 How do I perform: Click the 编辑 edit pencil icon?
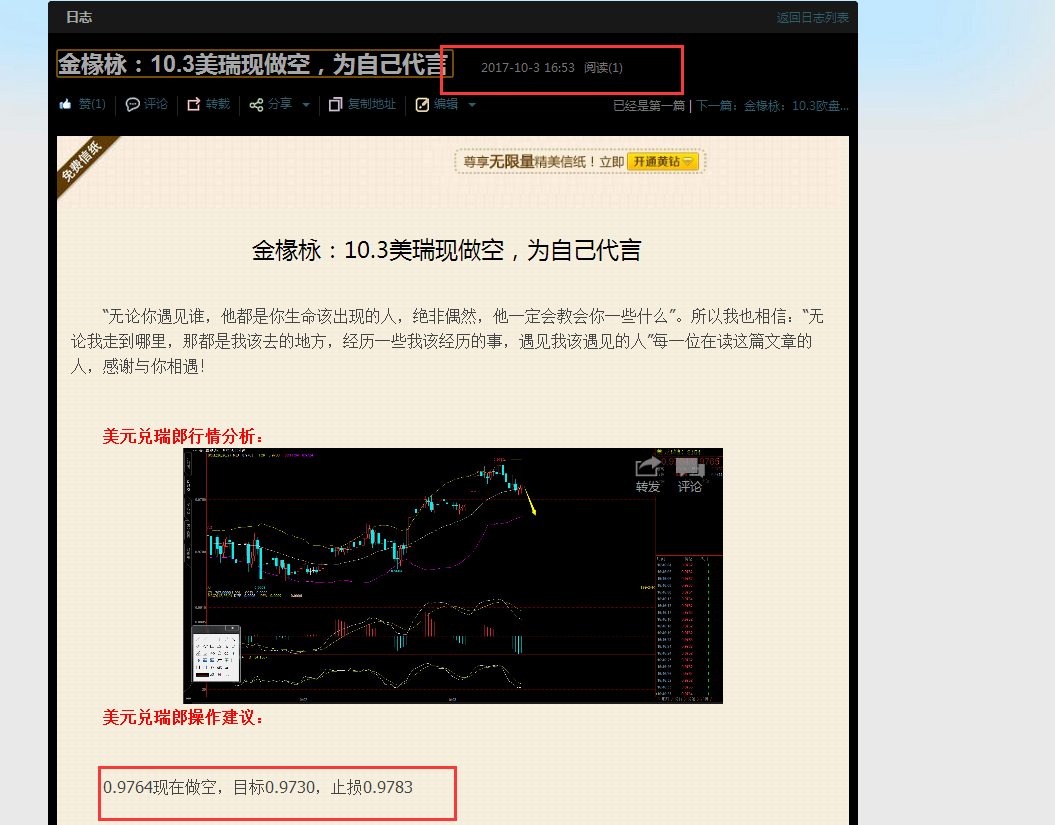[x=423, y=103]
